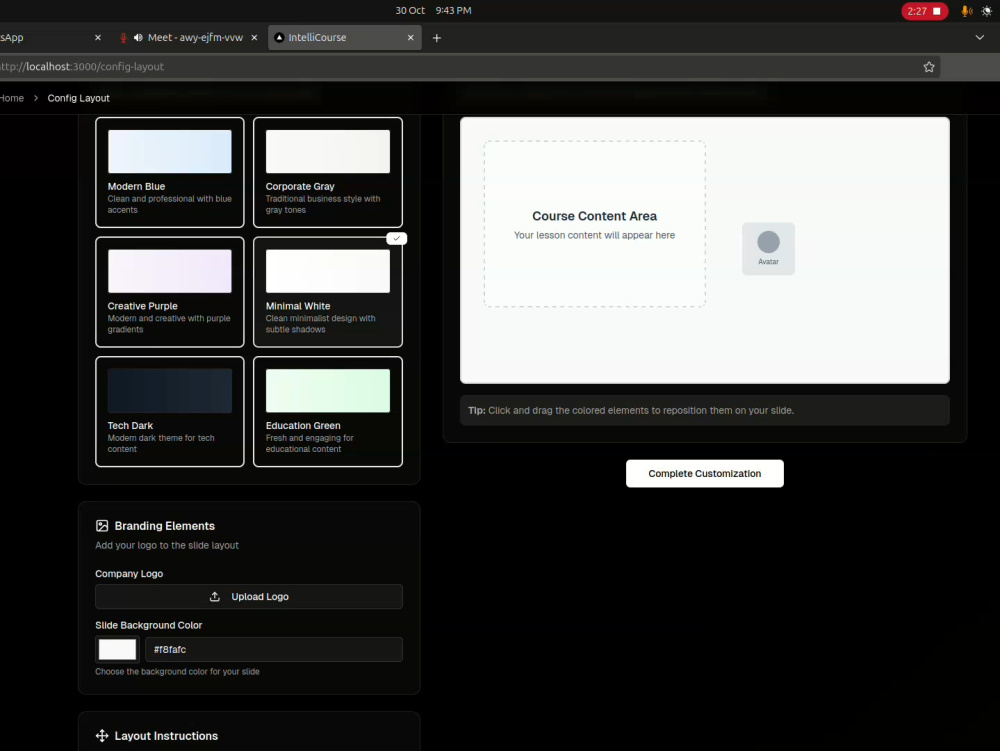This screenshot has width=1000, height=751.
Task: Click the Layout Instructions move icon
Action: 102,736
